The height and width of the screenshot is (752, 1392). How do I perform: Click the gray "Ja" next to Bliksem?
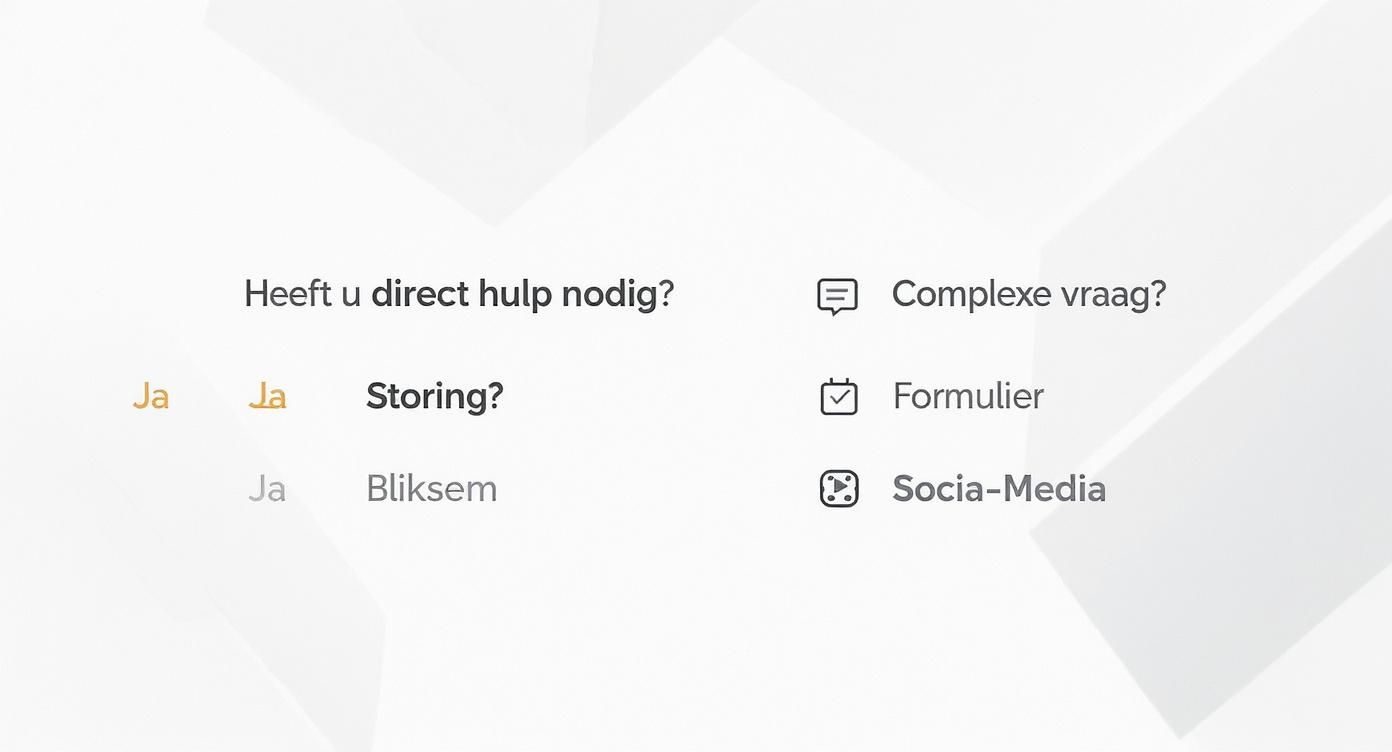tap(267, 489)
